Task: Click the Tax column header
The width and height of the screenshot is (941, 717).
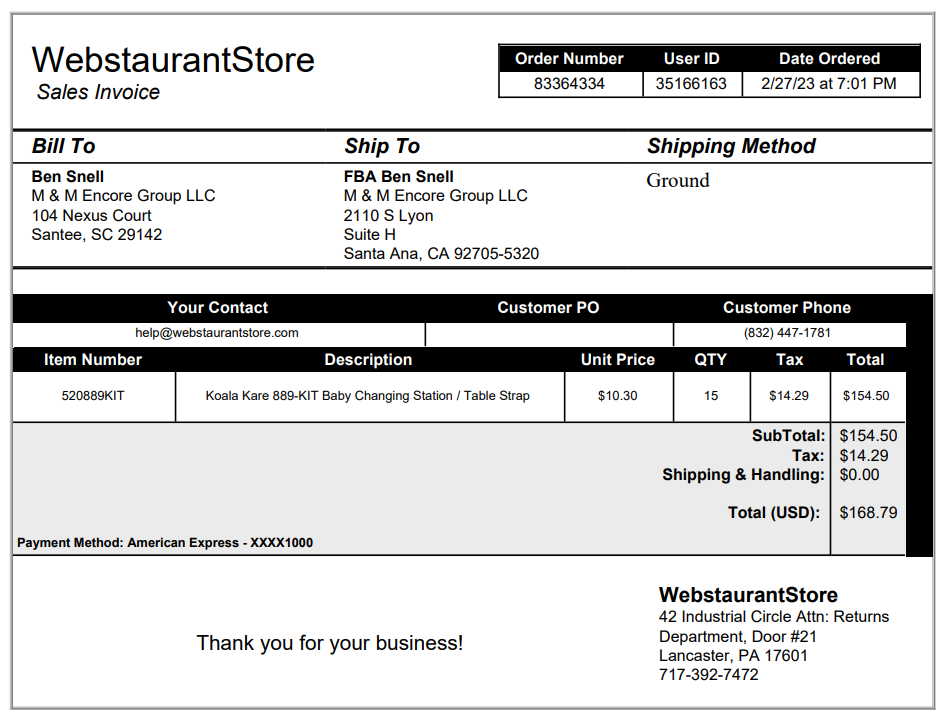Action: [x=789, y=360]
